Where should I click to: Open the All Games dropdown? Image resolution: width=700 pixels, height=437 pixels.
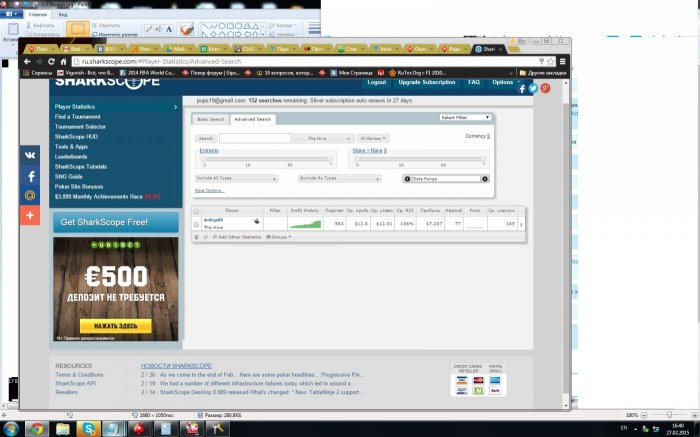373,138
